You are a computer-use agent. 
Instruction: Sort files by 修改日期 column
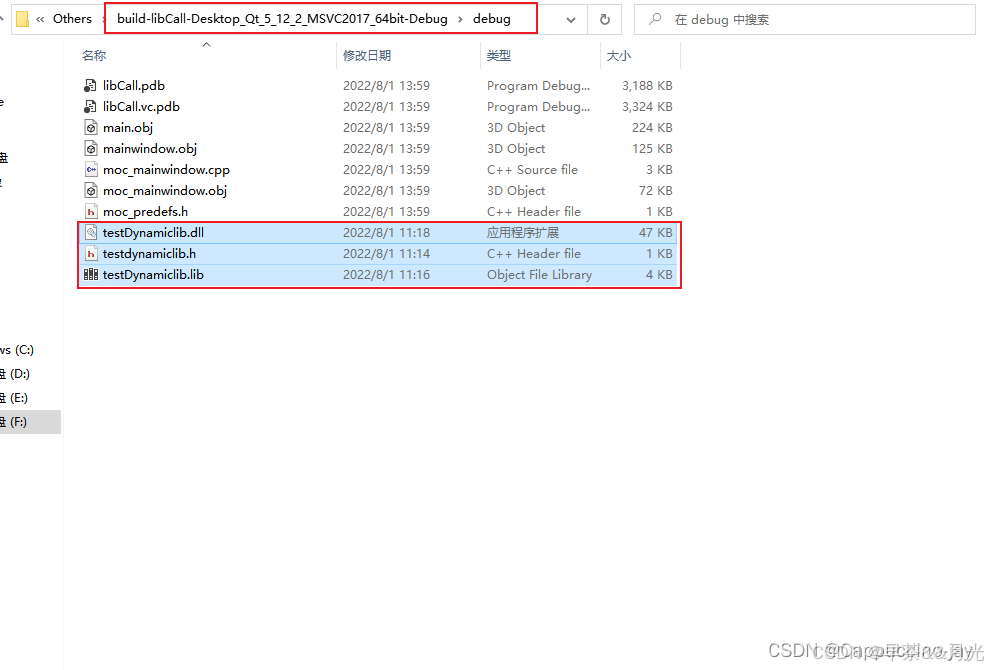coord(367,55)
